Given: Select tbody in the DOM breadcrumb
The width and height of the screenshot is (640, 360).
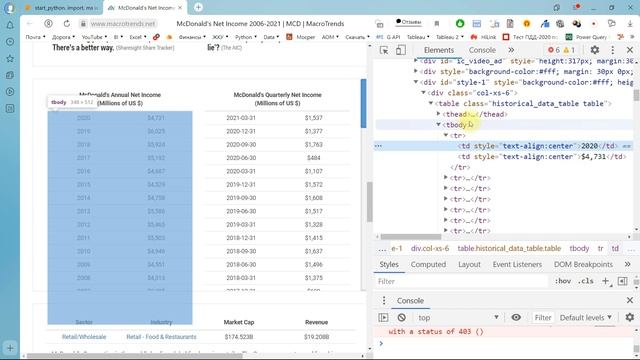Looking at the screenshot, I should (579, 248).
